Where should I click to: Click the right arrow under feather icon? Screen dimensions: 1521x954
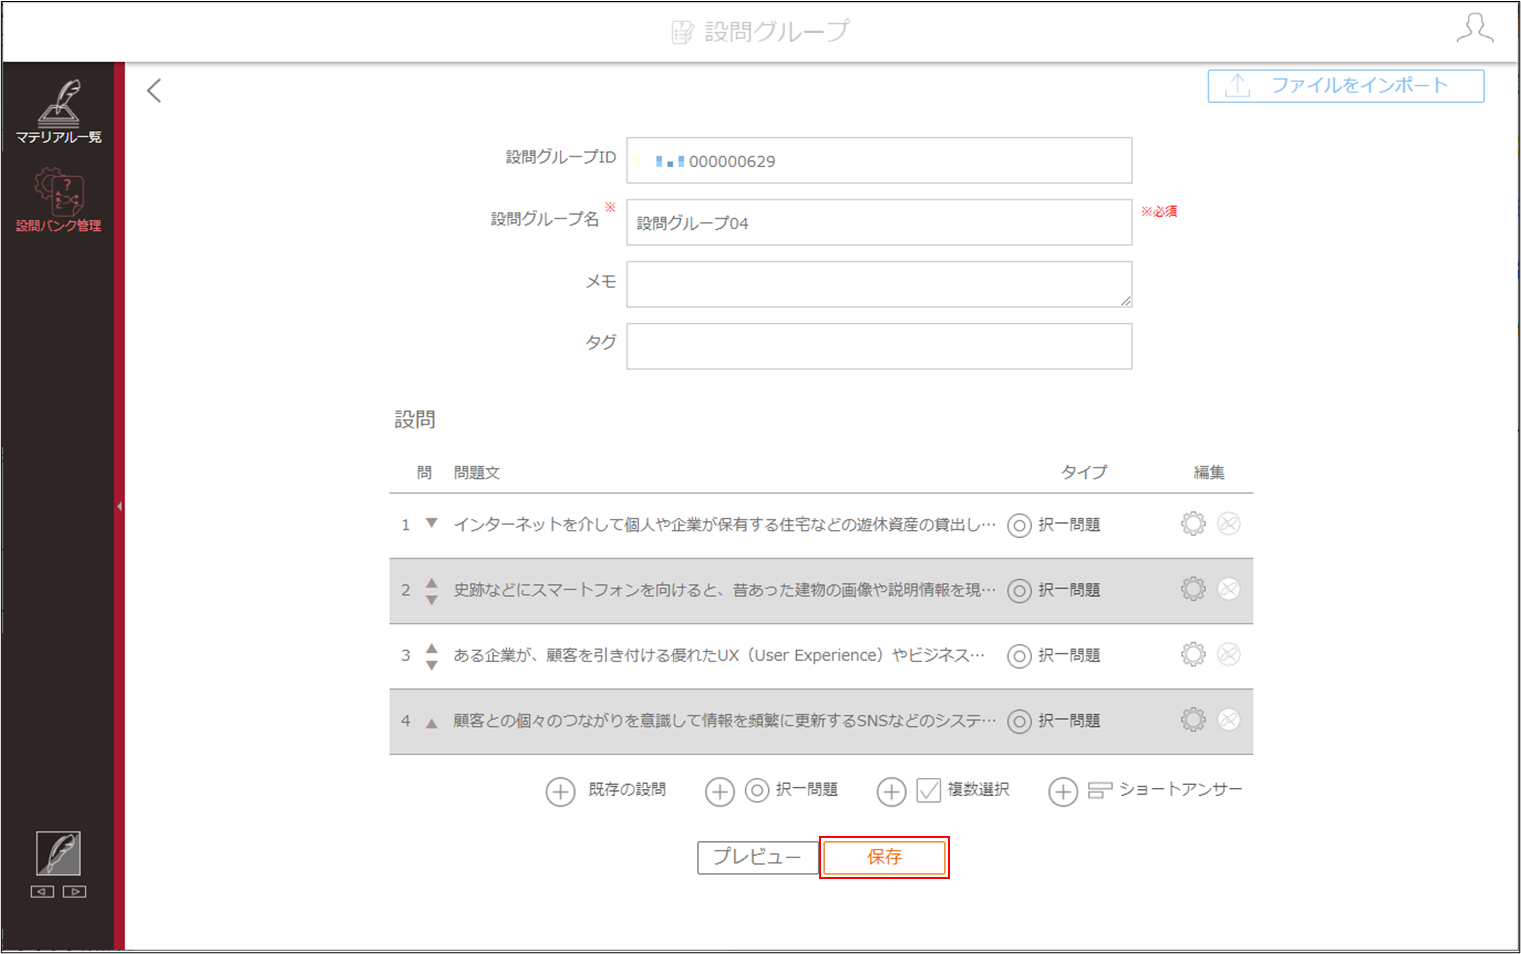click(75, 891)
